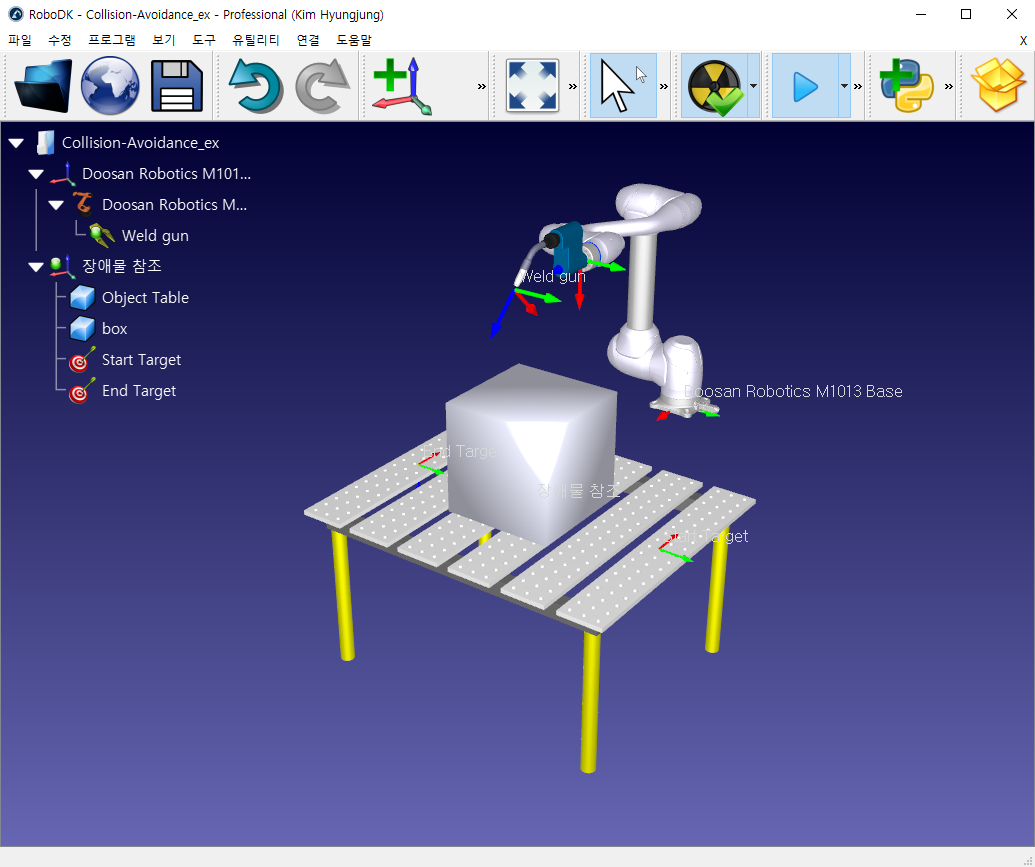Open the 보기 menu
This screenshot has height=867, width=1035.
tap(164, 40)
